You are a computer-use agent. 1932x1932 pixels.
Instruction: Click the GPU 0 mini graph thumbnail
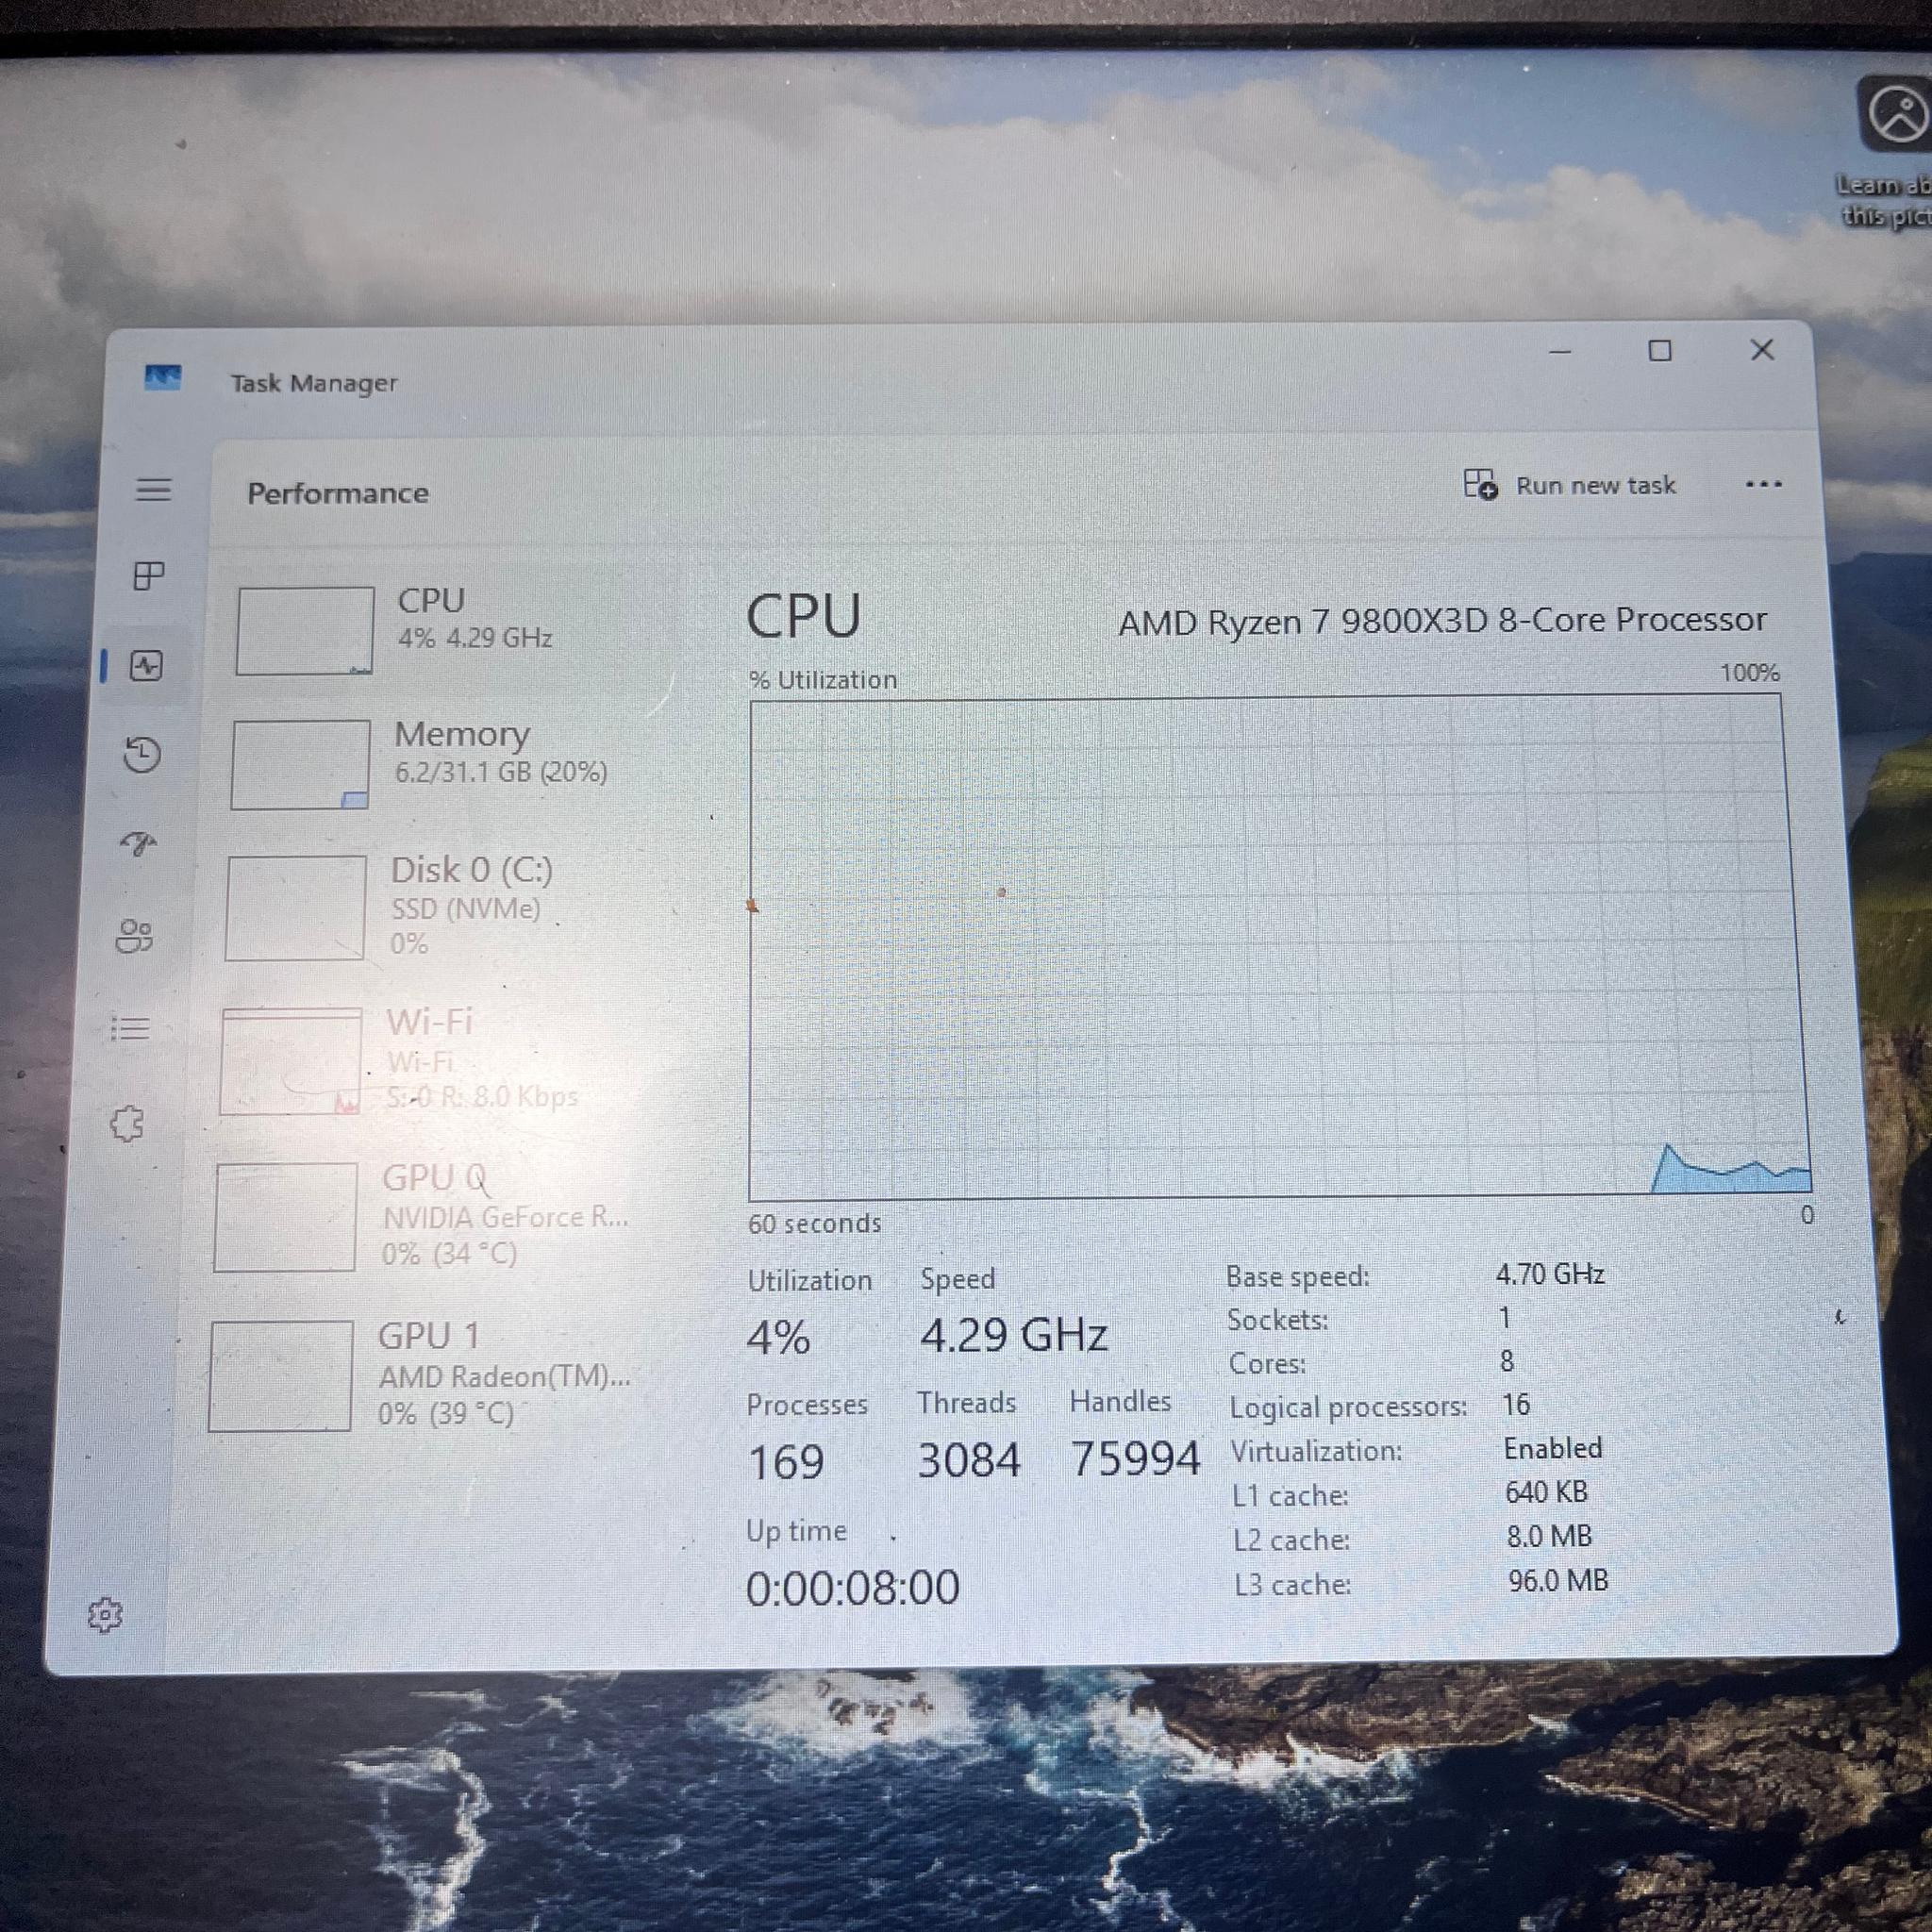click(285, 1217)
